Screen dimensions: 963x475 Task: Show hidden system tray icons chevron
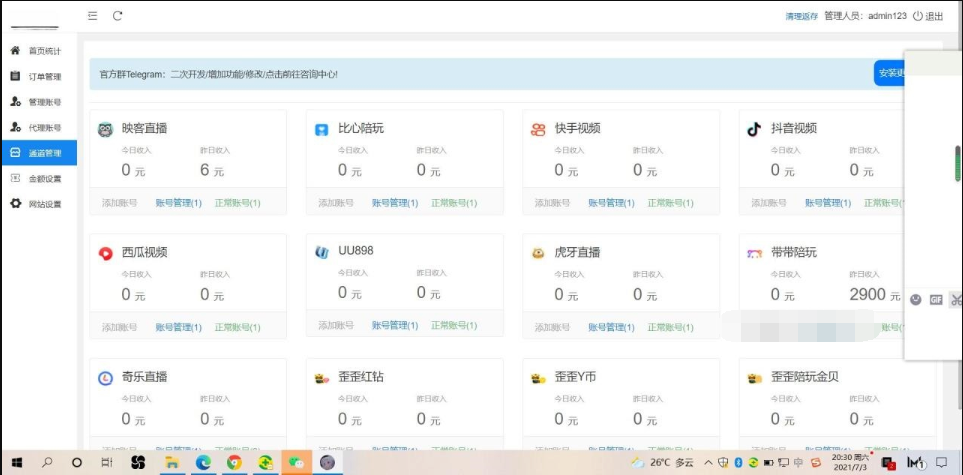[708, 463]
